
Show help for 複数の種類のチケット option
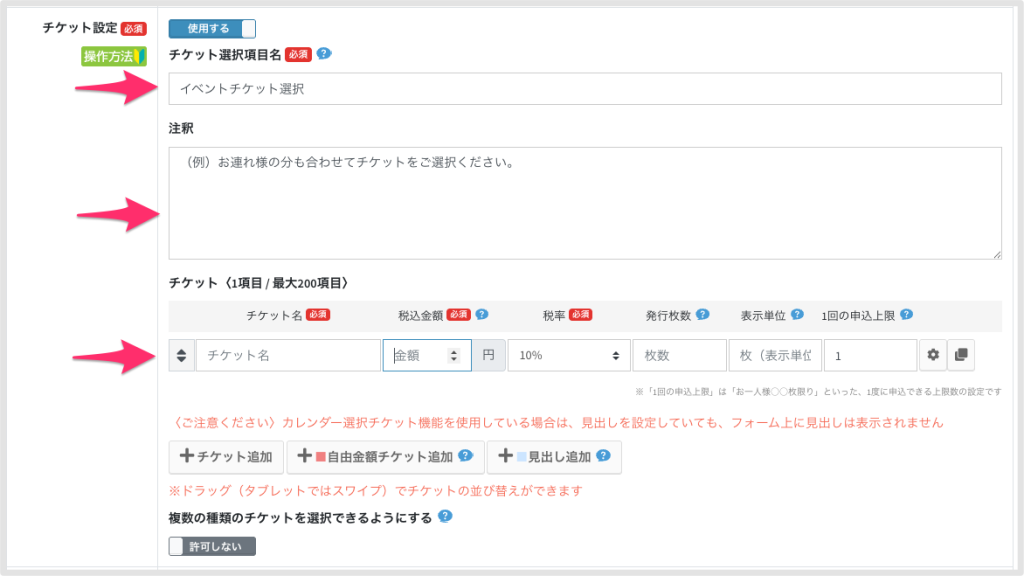445,517
